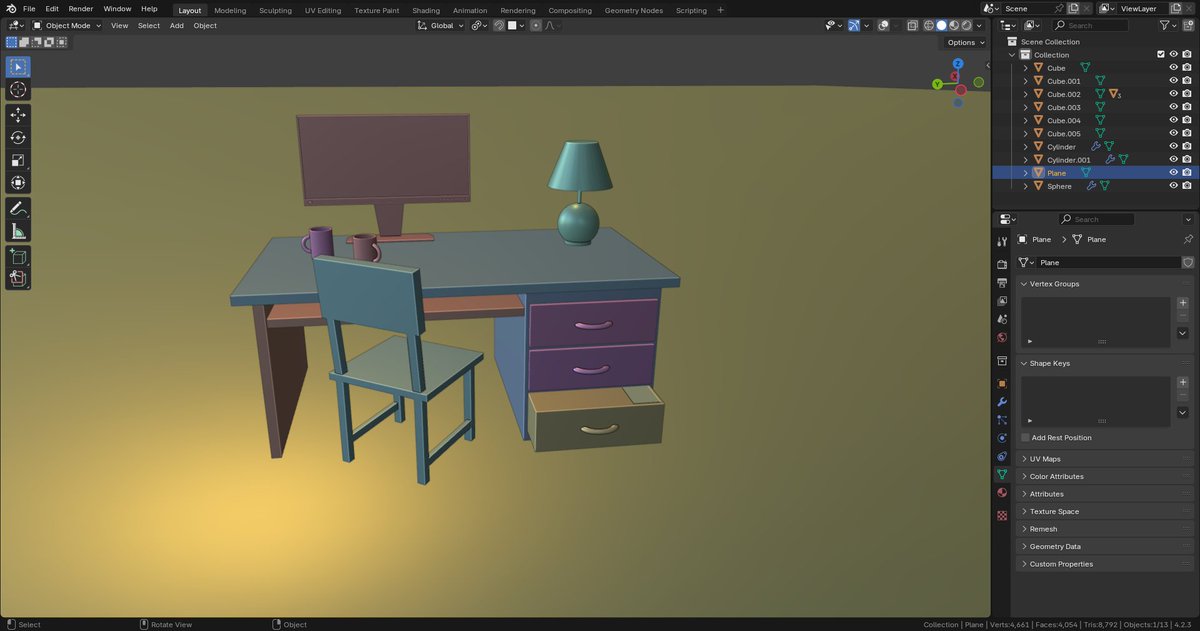Click the Blender logo menu icon
Viewport: 1200px width, 631px height.
pyautogui.click(x=10, y=9)
